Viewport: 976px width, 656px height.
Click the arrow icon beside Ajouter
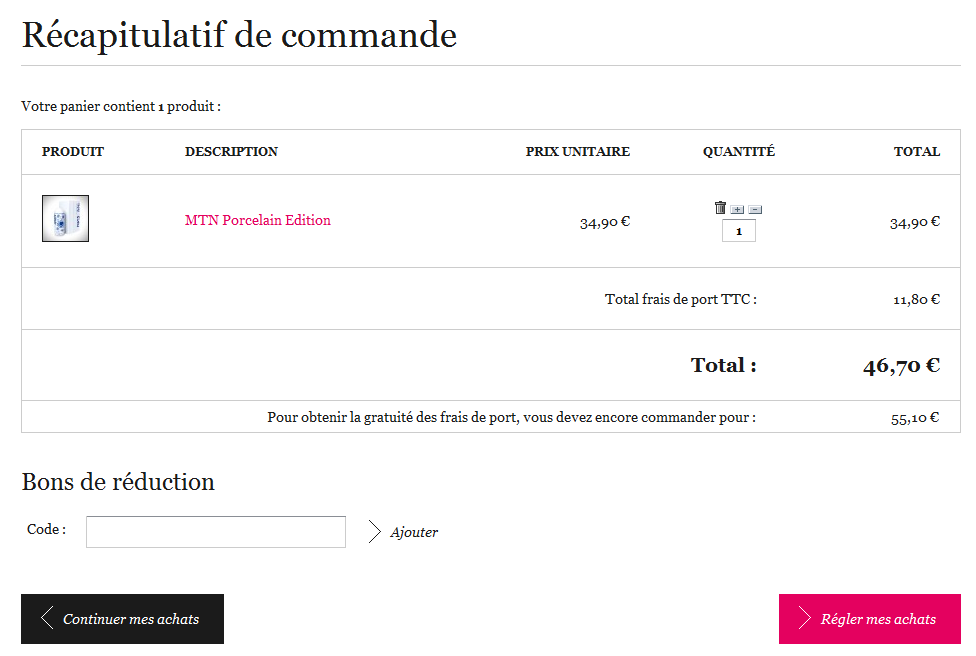(375, 532)
